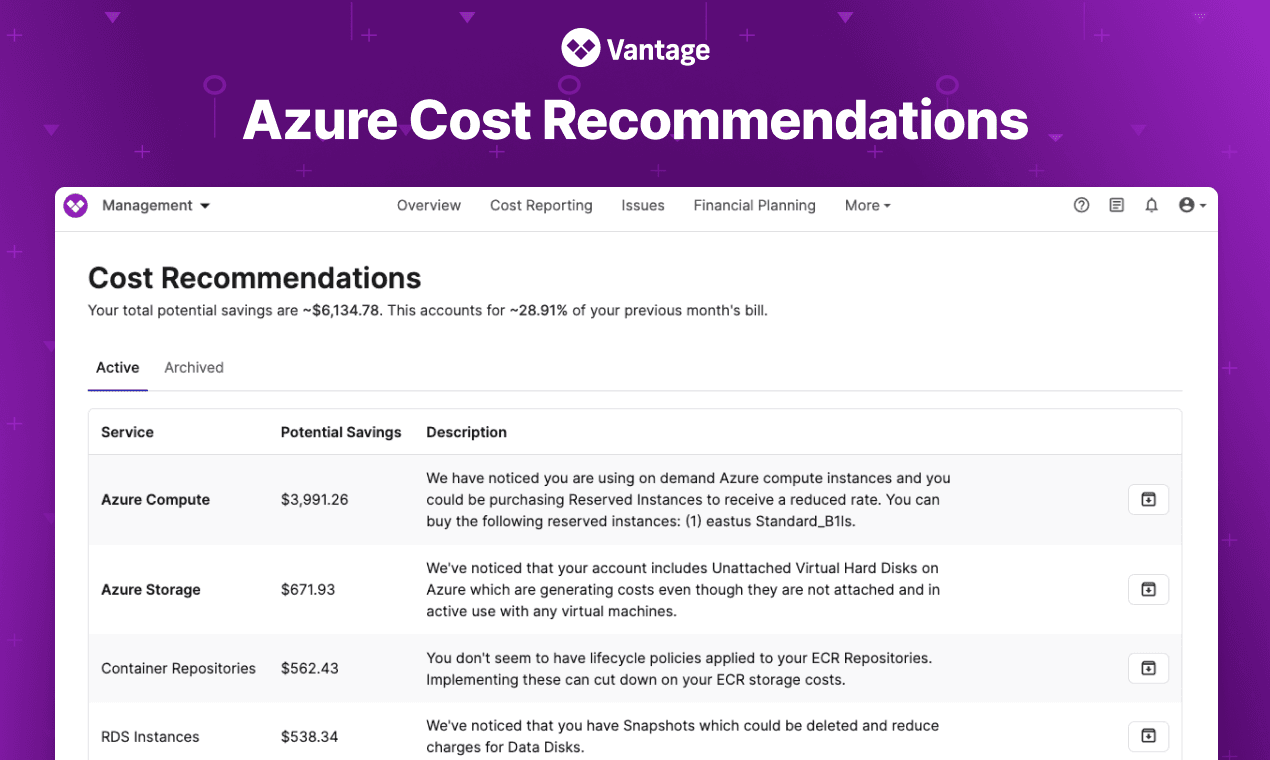Navigate to Cost Reporting
The width and height of the screenshot is (1270, 760).
[540, 205]
